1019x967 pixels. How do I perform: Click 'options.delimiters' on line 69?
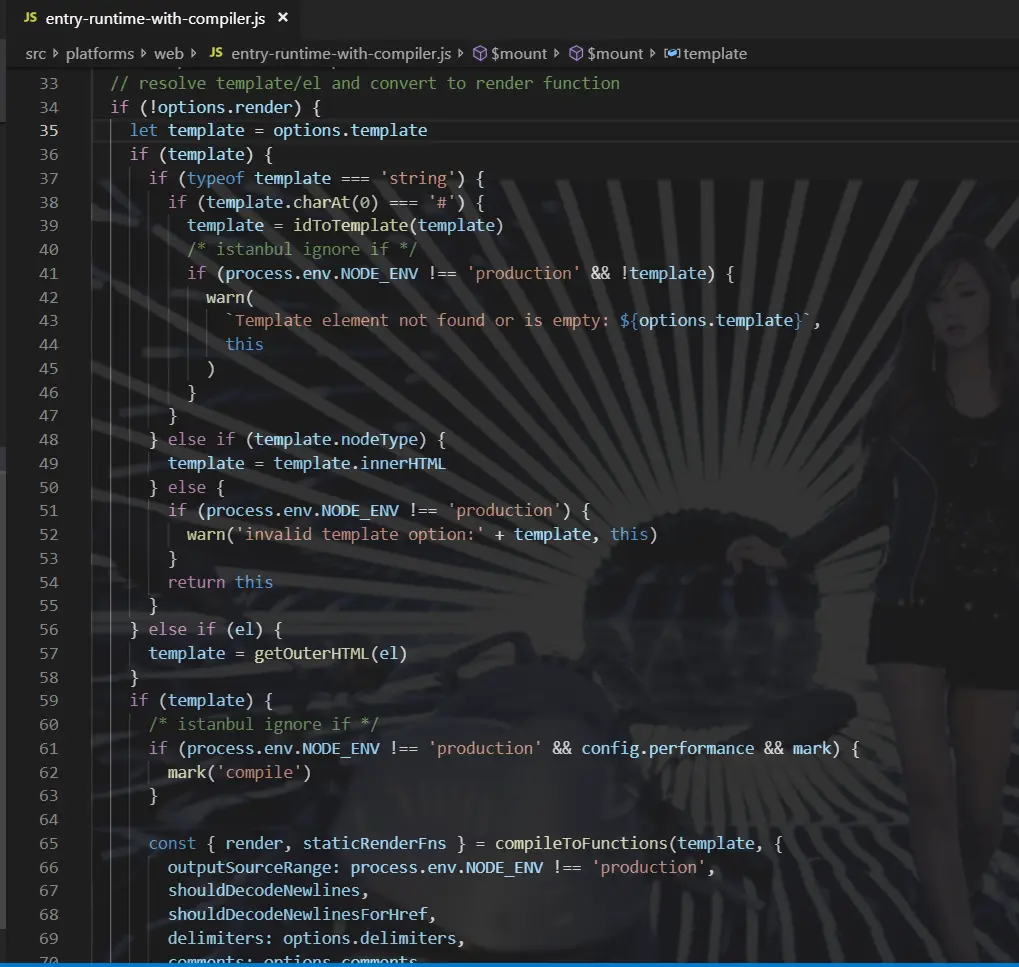click(369, 938)
